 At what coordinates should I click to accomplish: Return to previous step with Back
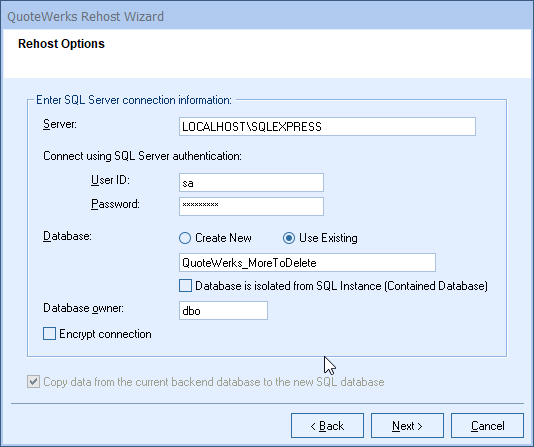click(327, 426)
